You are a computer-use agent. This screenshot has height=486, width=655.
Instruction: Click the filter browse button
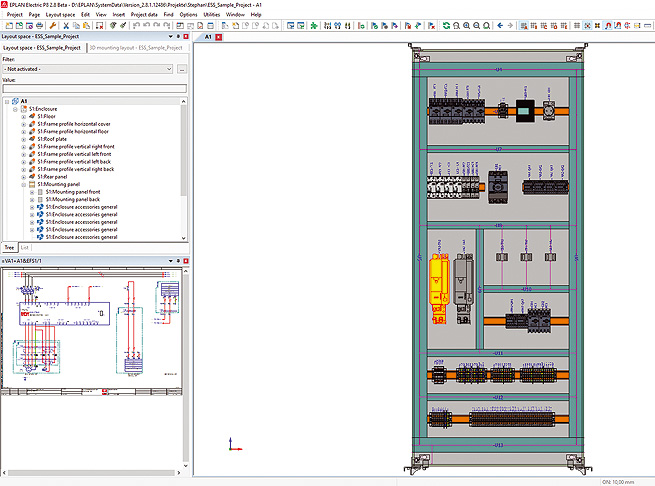181,69
